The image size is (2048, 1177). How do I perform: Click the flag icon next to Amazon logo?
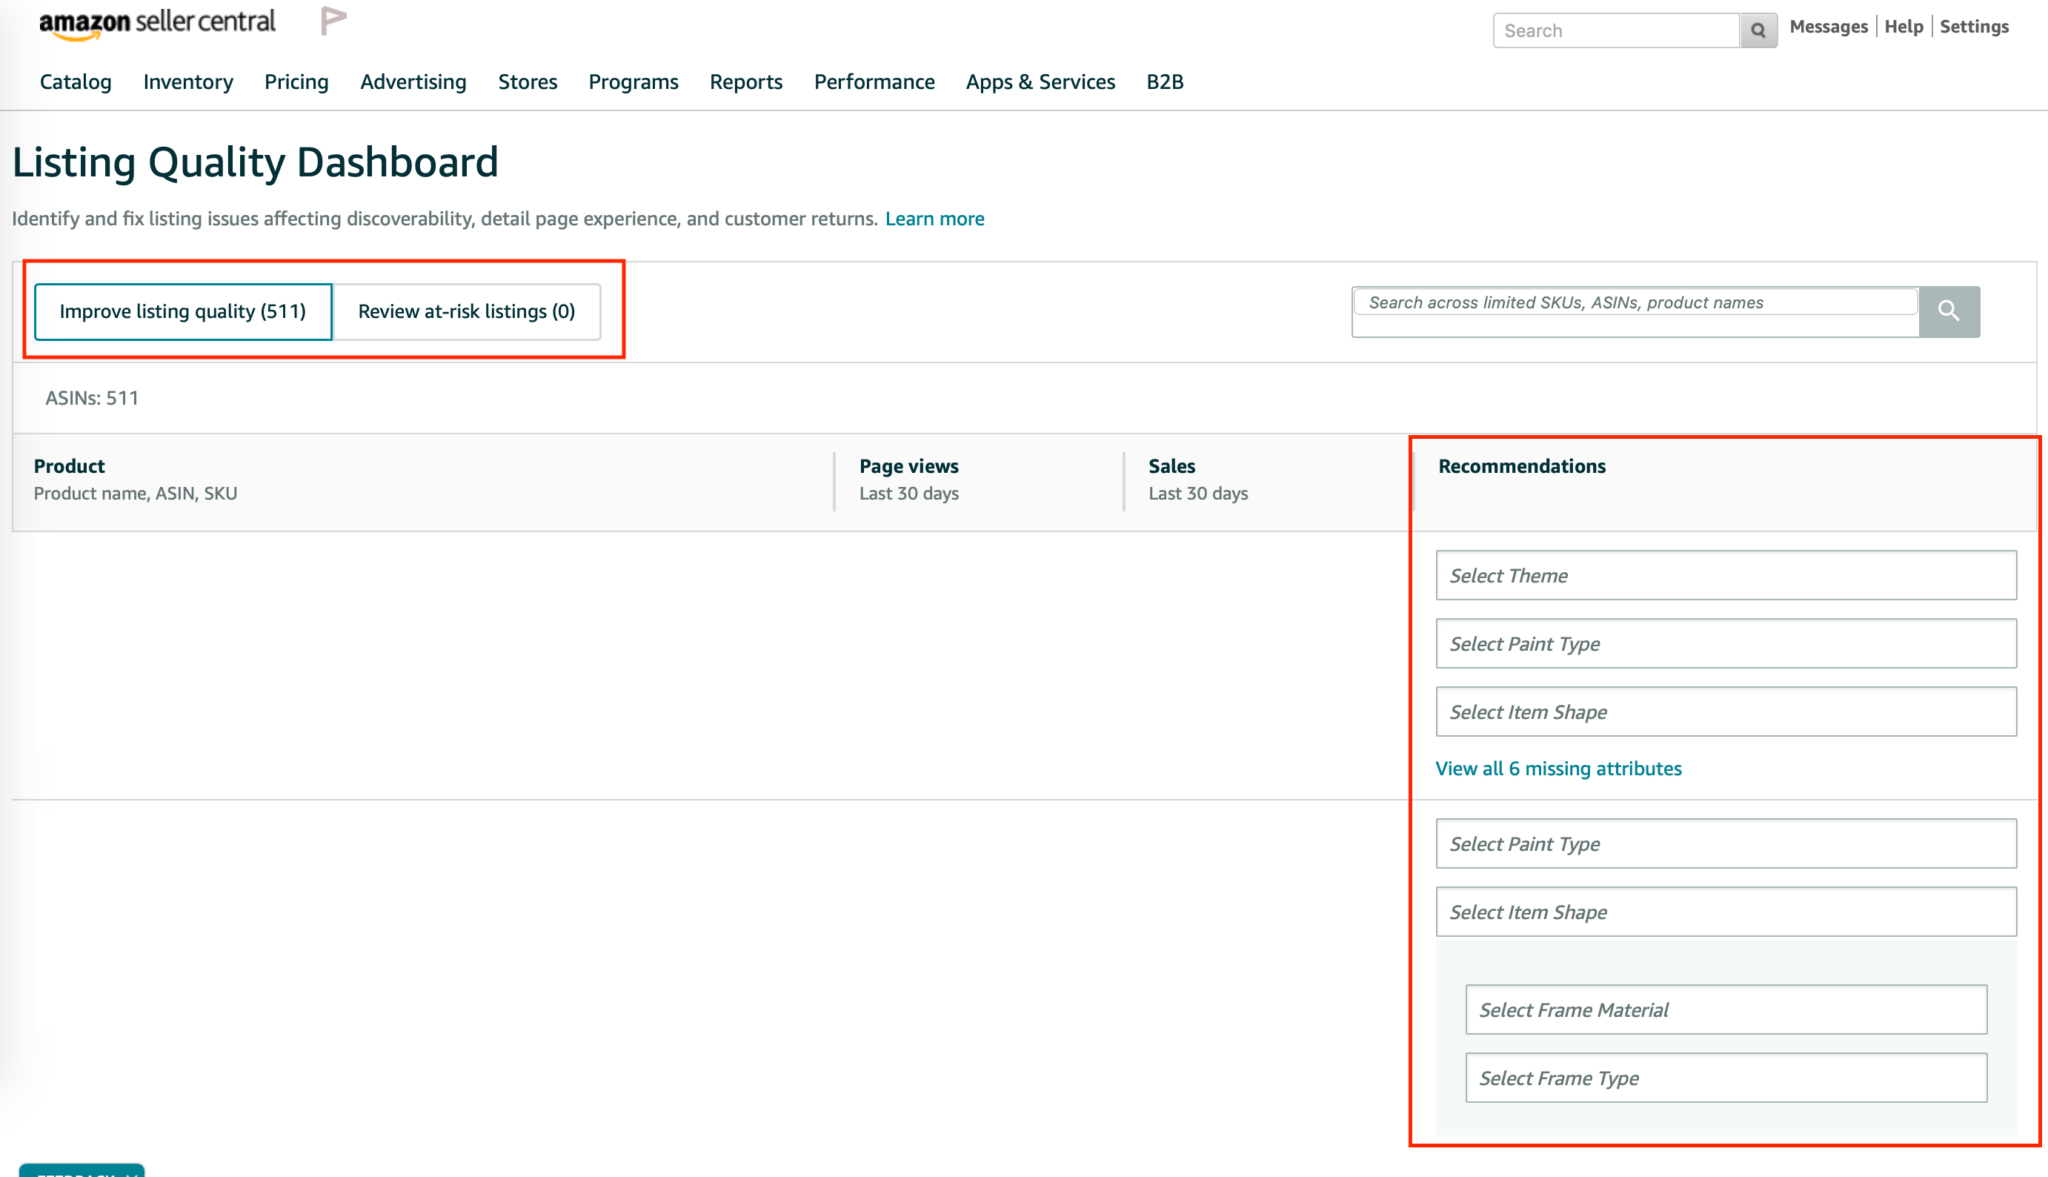click(x=333, y=18)
